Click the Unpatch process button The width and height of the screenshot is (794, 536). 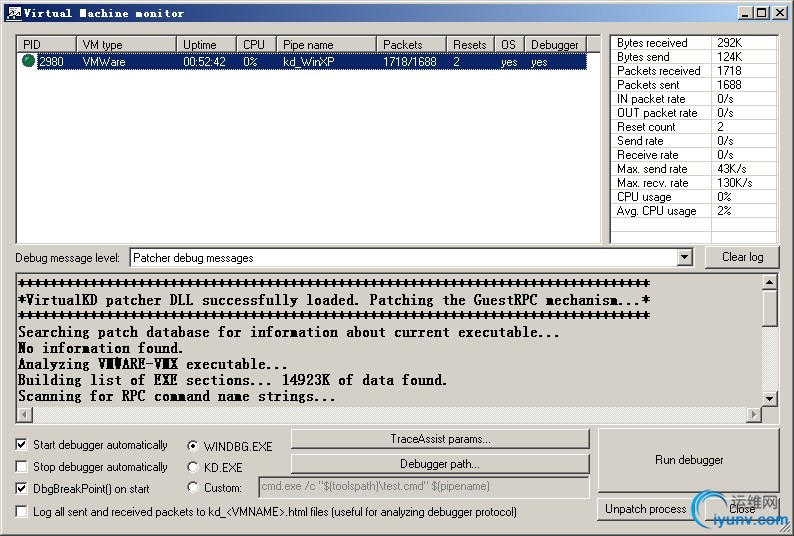point(645,509)
